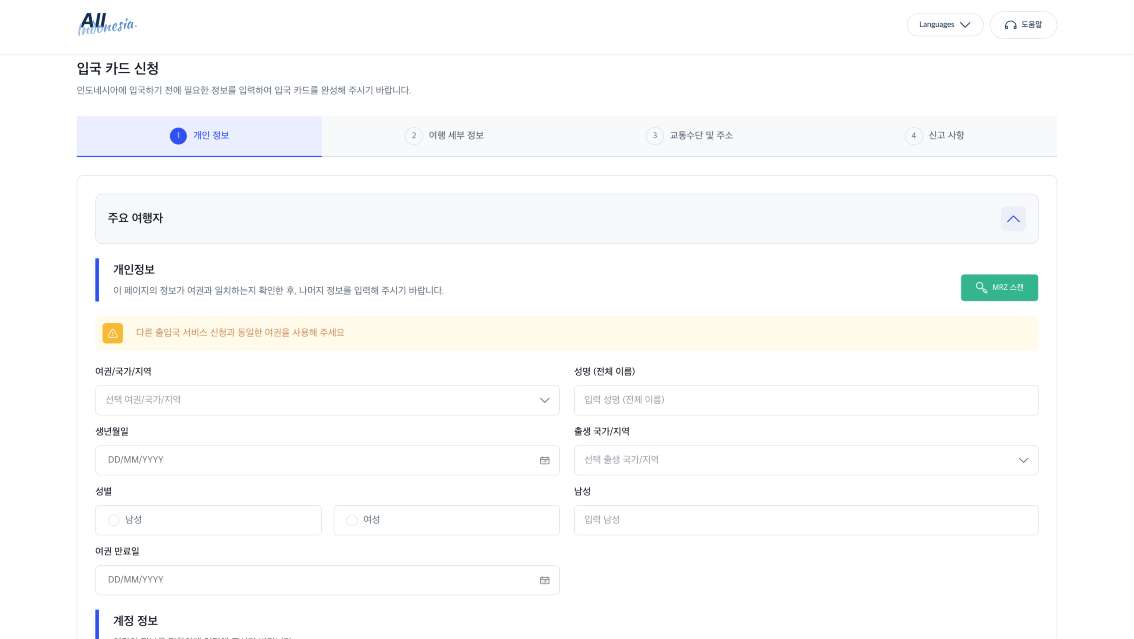Click the All Indonesia logo
1134x639 pixels.
(x=107, y=24)
